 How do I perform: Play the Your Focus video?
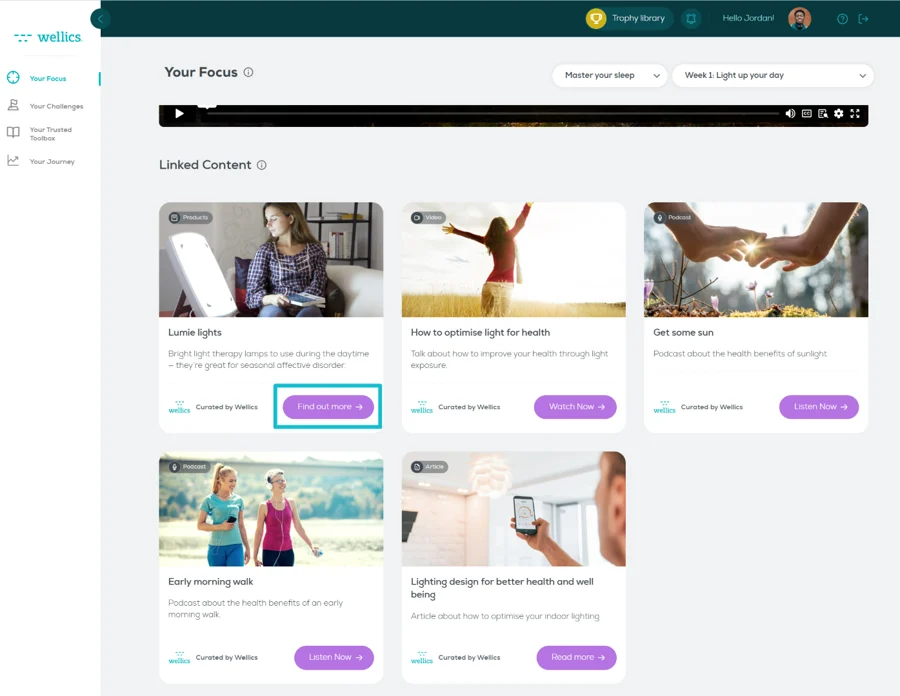178,113
